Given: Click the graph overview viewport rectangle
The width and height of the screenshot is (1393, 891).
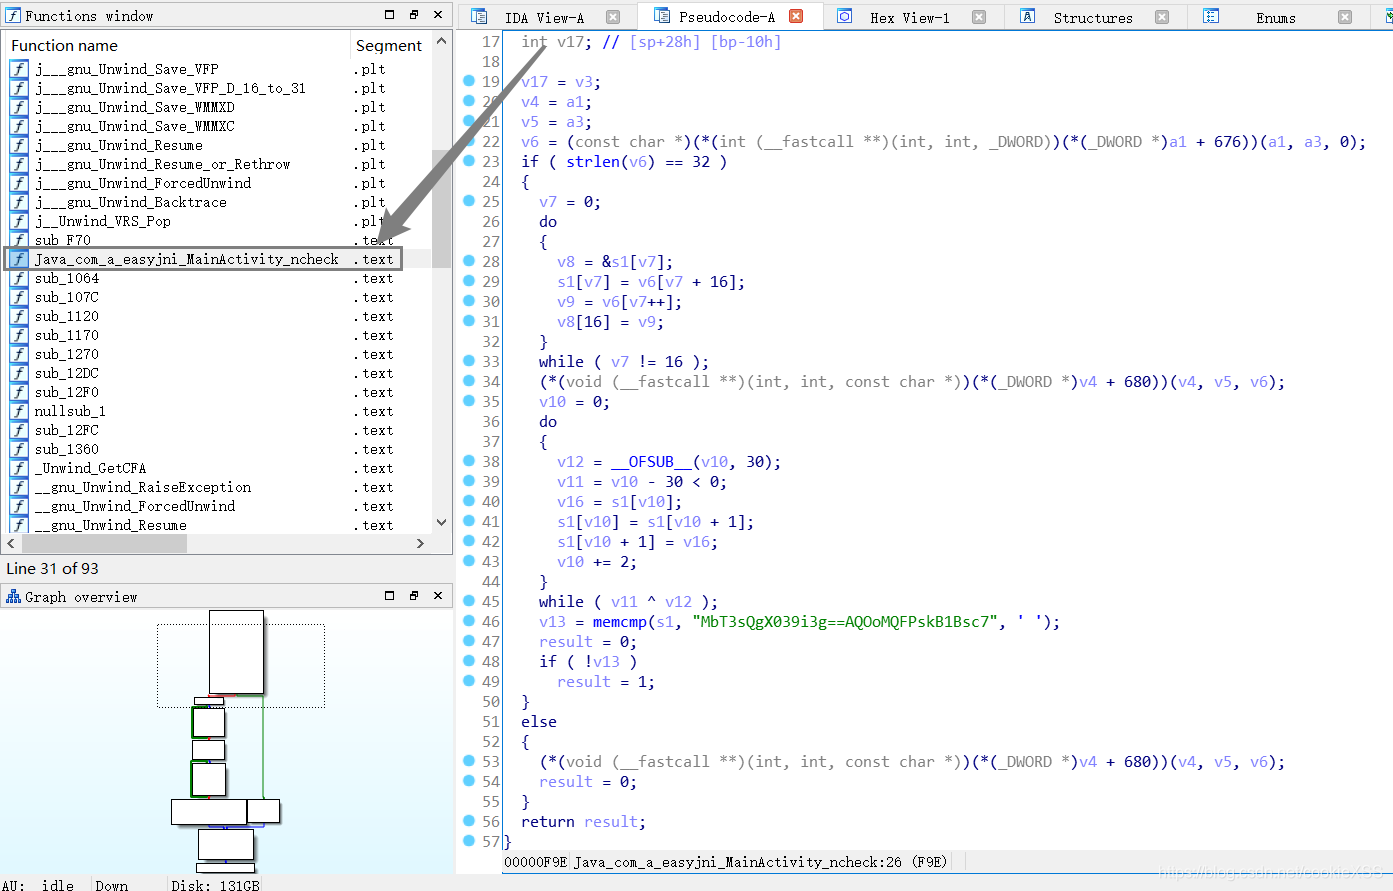Looking at the screenshot, I should (241, 666).
